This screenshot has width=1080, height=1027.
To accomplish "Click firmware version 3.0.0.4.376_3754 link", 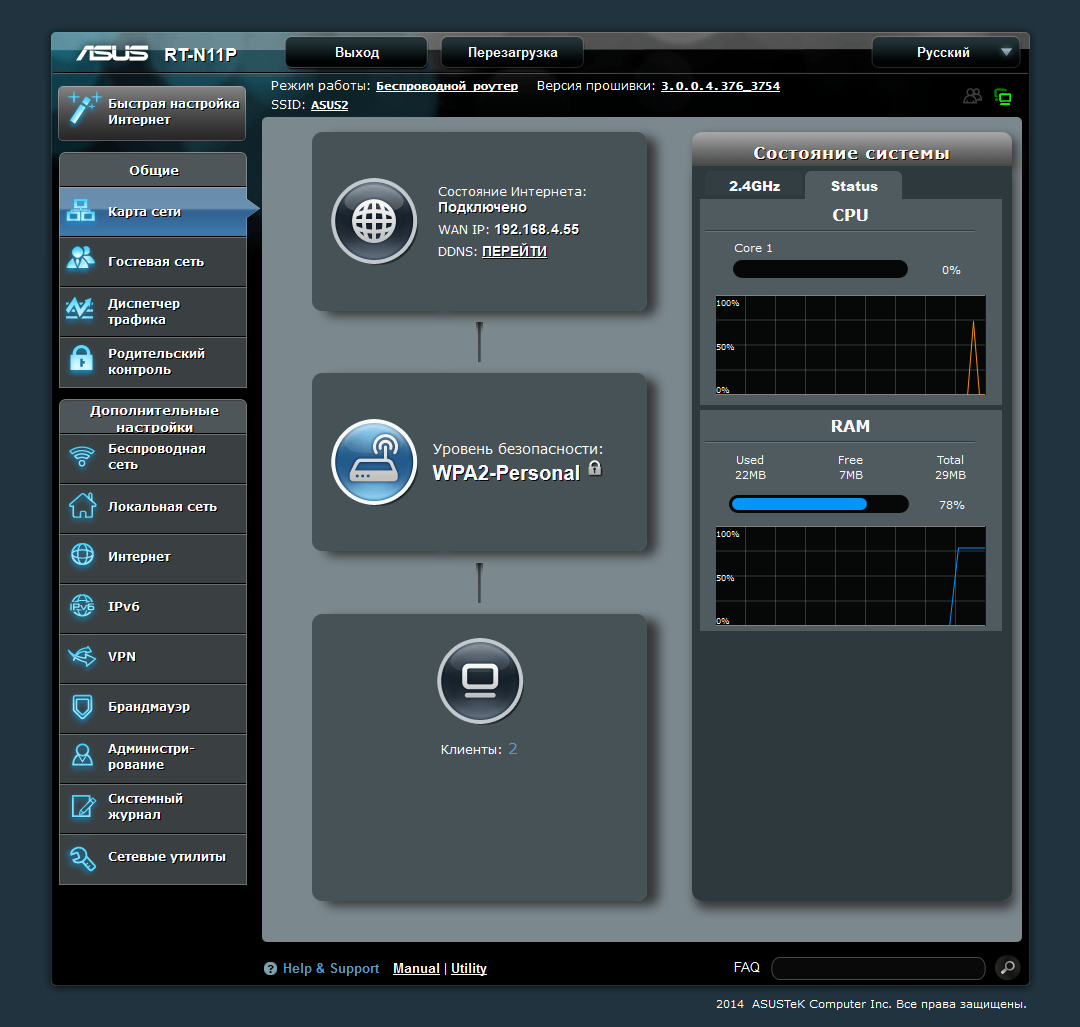I will 720,86.
